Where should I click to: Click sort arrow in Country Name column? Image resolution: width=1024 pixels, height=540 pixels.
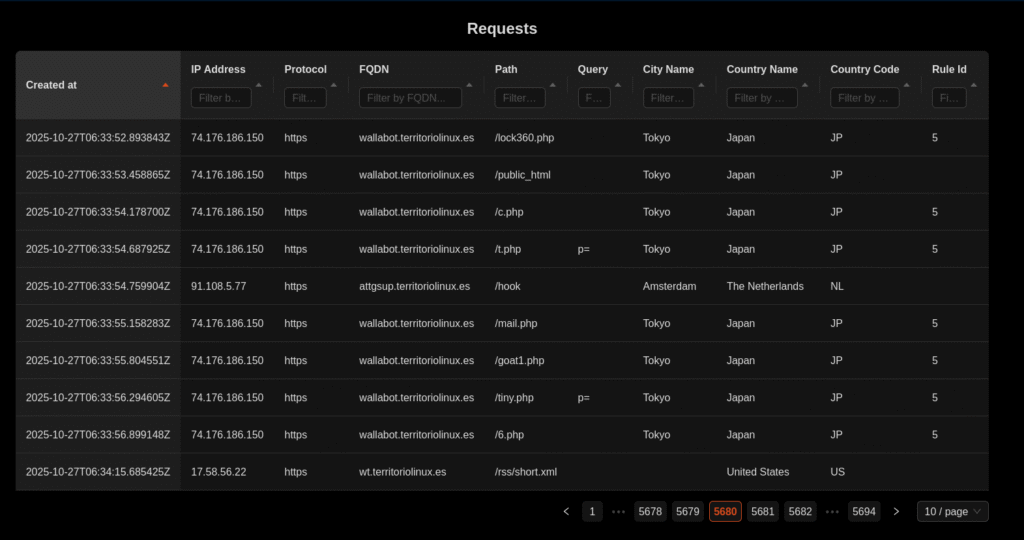(x=807, y=85)
